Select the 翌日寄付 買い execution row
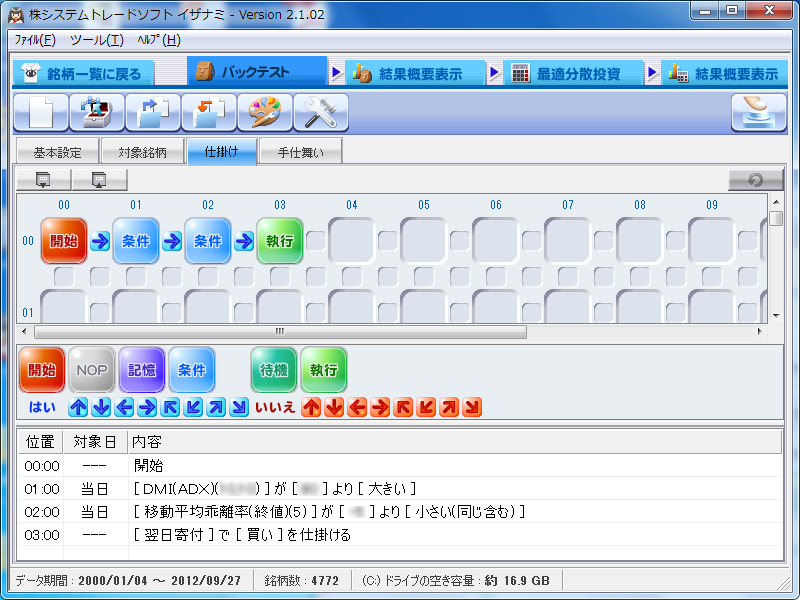Viewport: 800px width, 600px height. (x=400, y=535)
